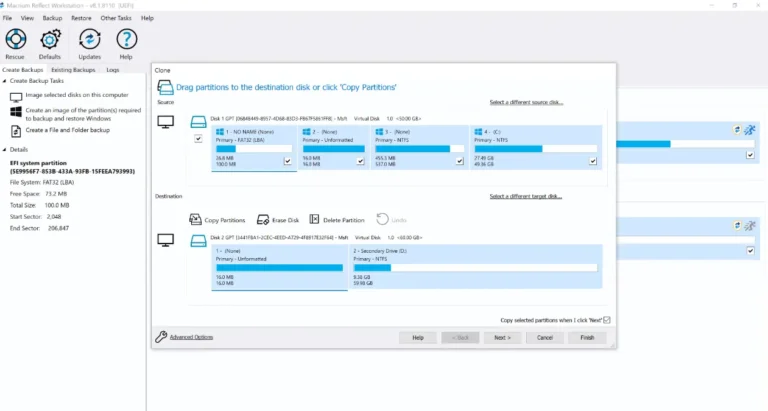Select destination partition 2 Secondary Drive (D:)
The image size is (768, 411).
point(475,267)
